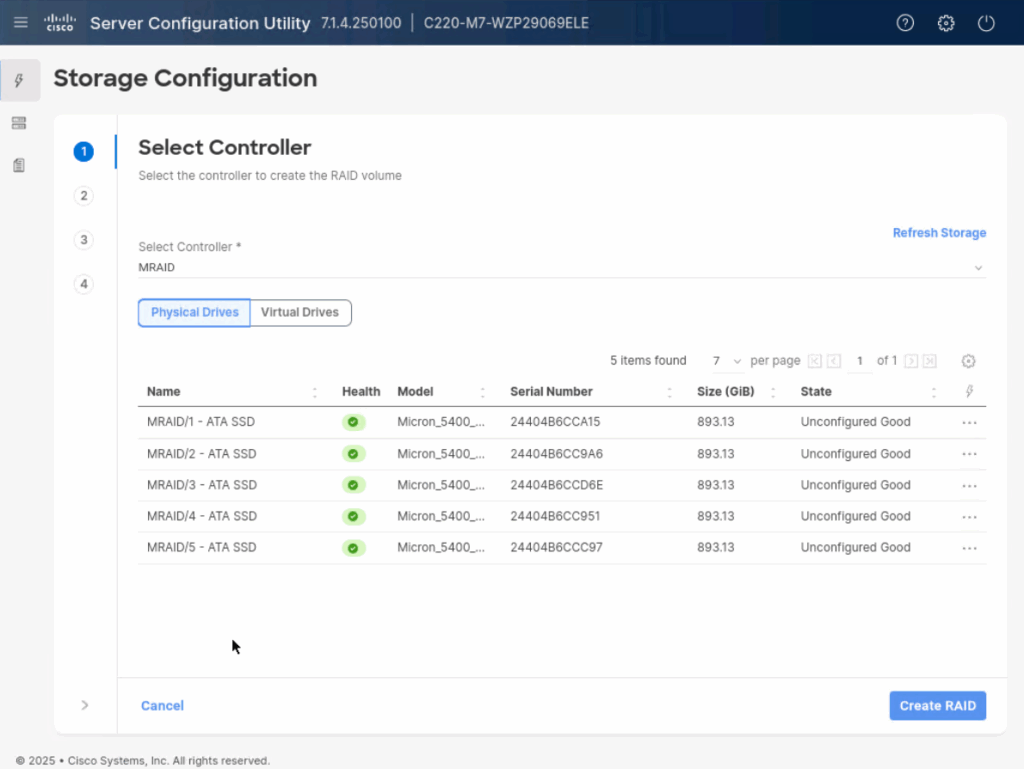The width and height of the screenshot is (1024, 769).
Task: Click Unconfigured Good state for MRAID/1
Action: tap(856, 422)
